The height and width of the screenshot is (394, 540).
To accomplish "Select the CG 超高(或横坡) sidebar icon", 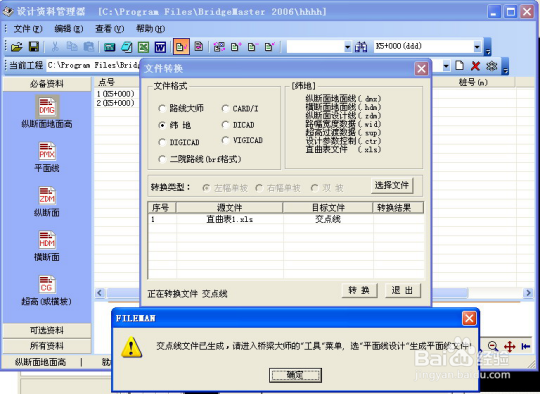I will click(x=47, y=284).
